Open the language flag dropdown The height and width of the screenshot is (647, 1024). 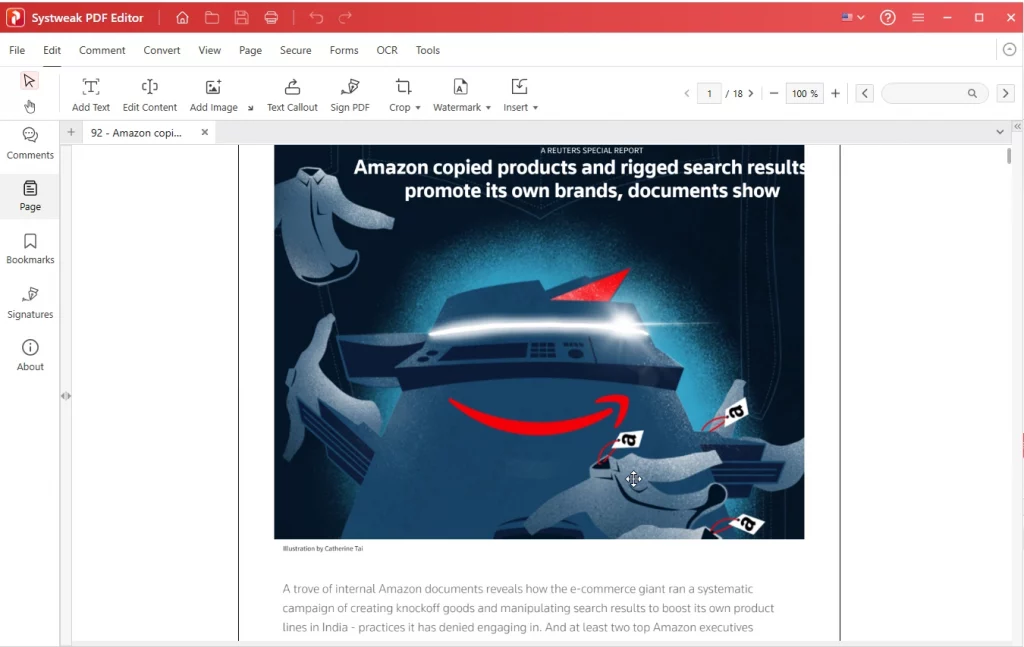tap(853, 18)
